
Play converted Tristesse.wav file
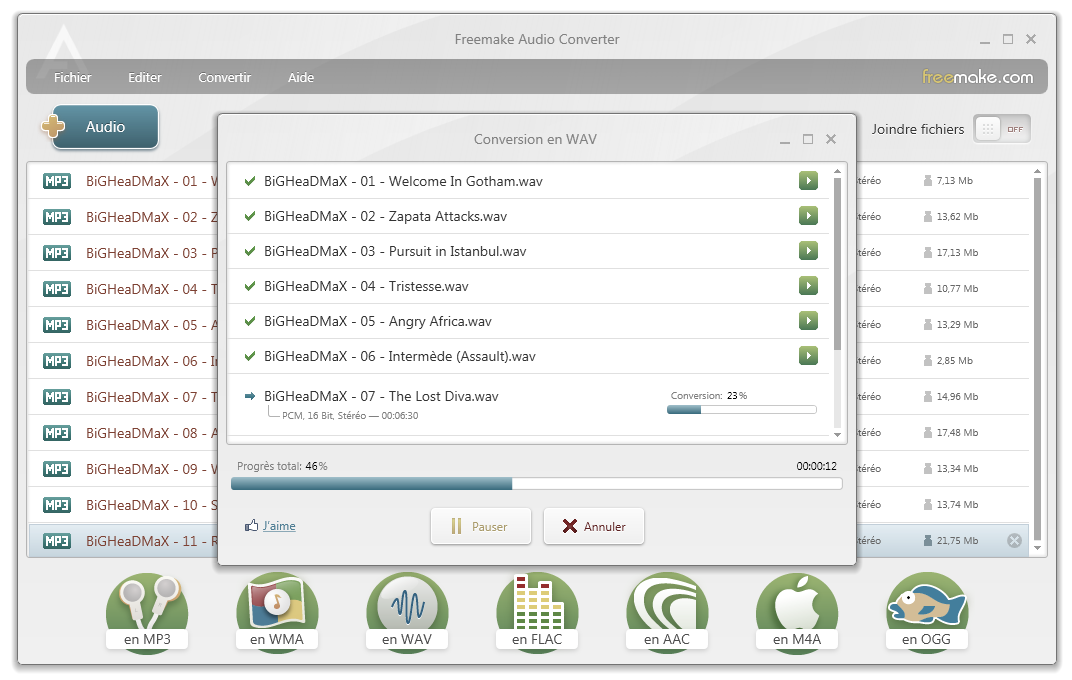pyautogui.click(x=808, y=286)
